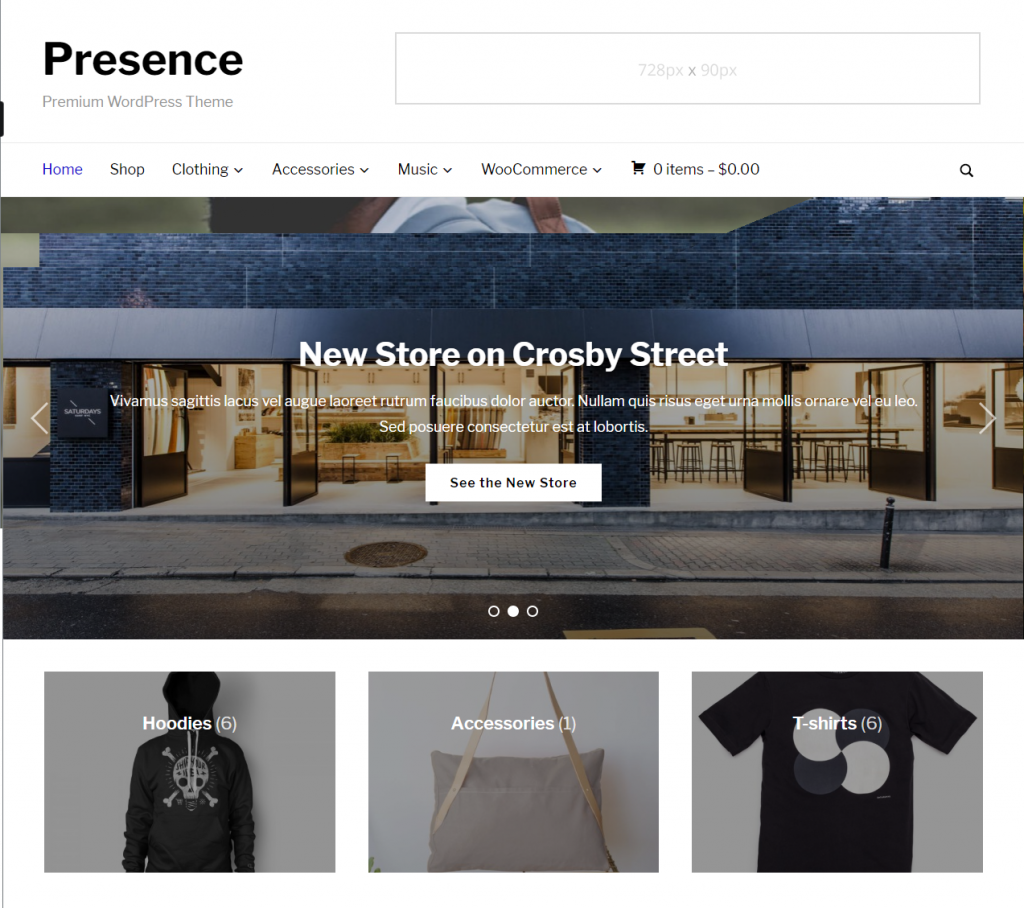The width and height of the screenshot is (1024, 908).
Task: Select the second slide dot
Action: (x=513, y=611)
